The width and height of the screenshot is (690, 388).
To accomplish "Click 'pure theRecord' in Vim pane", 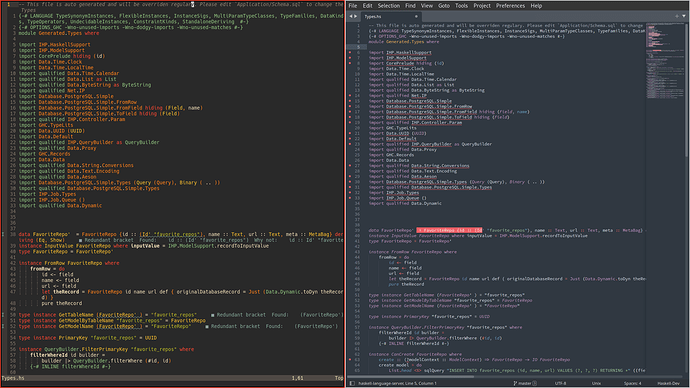I will point(62,303).
